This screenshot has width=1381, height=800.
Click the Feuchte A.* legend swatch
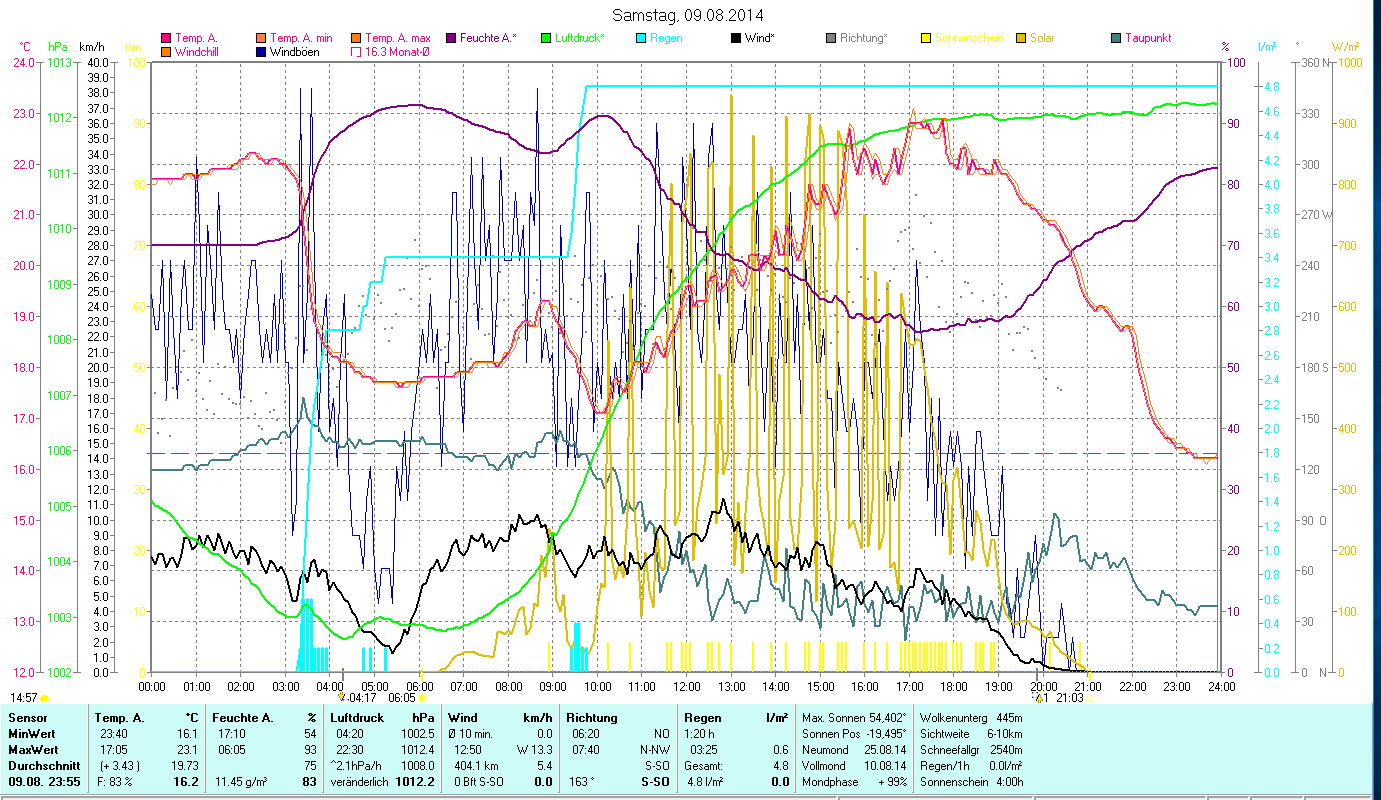click(x=450, y=38)
